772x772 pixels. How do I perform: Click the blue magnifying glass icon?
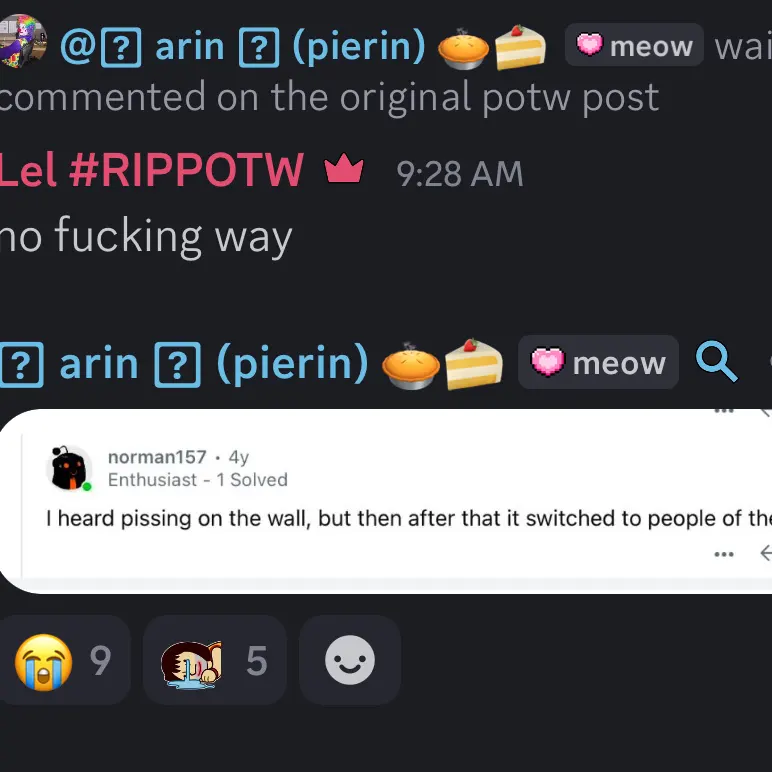[716, 362]
